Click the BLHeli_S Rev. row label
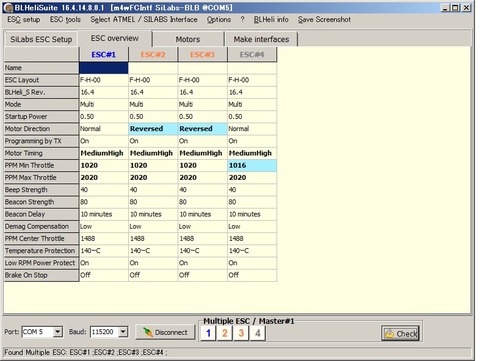The width and height of the screenshot is (500, 361). pos(41,92)
